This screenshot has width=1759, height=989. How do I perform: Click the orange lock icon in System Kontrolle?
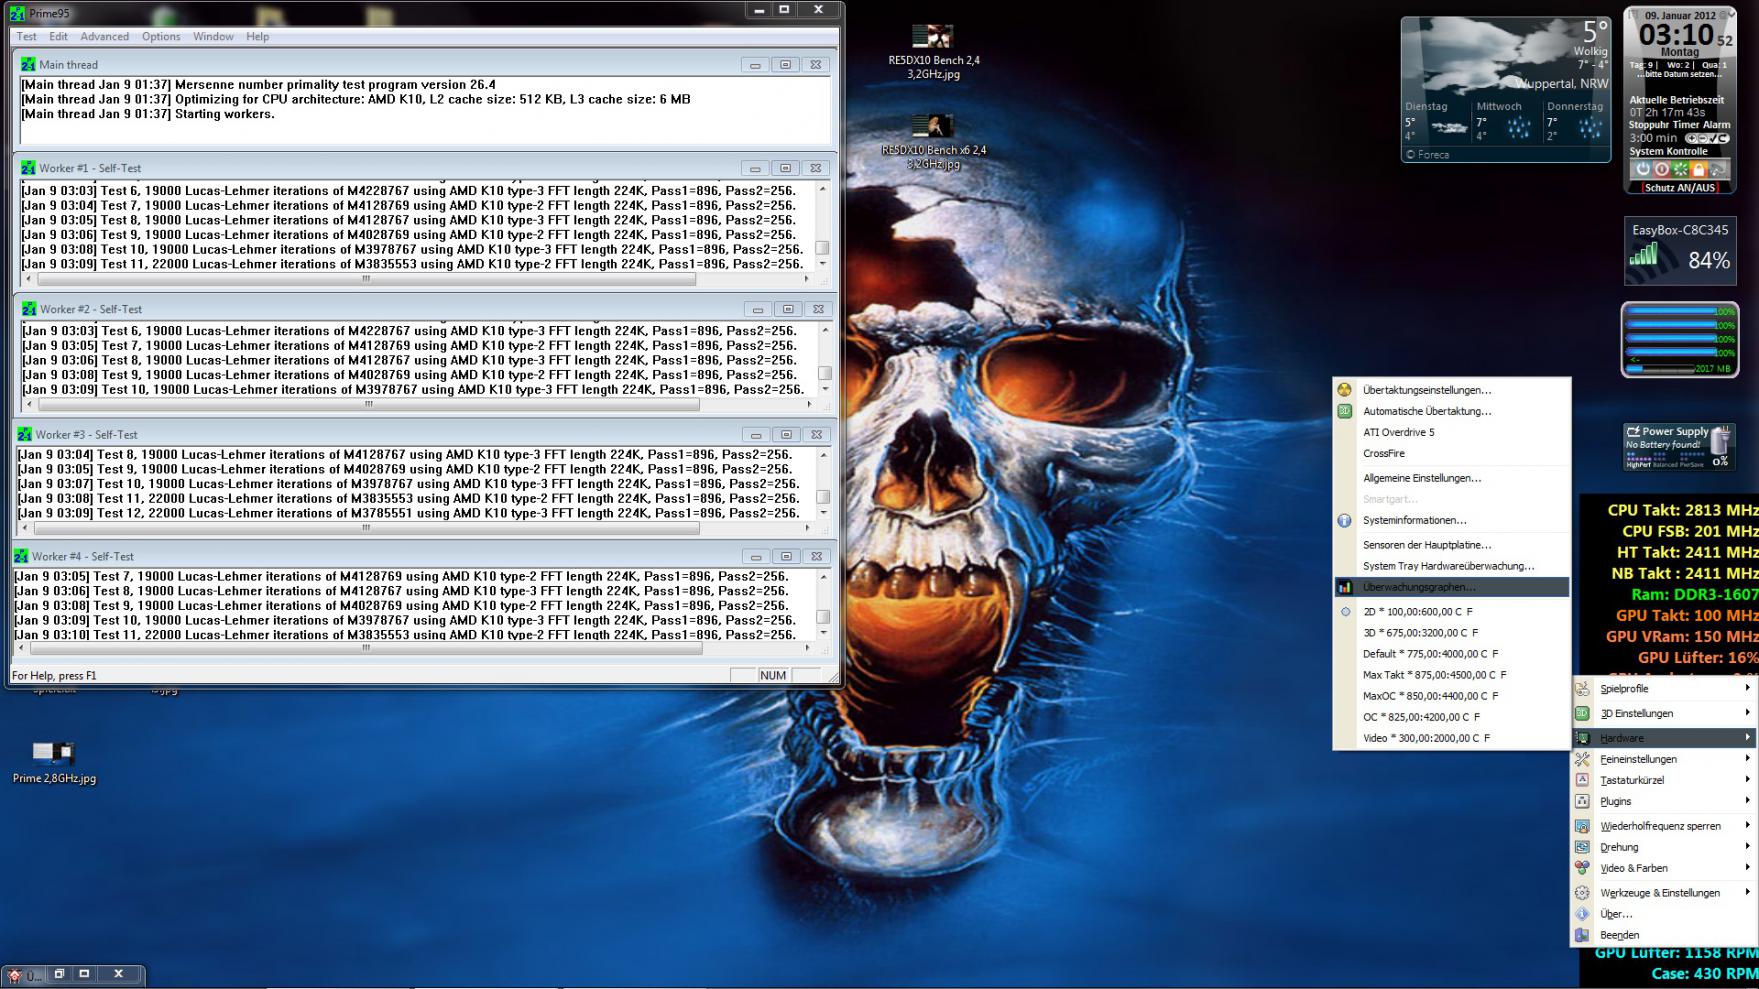1698,169
